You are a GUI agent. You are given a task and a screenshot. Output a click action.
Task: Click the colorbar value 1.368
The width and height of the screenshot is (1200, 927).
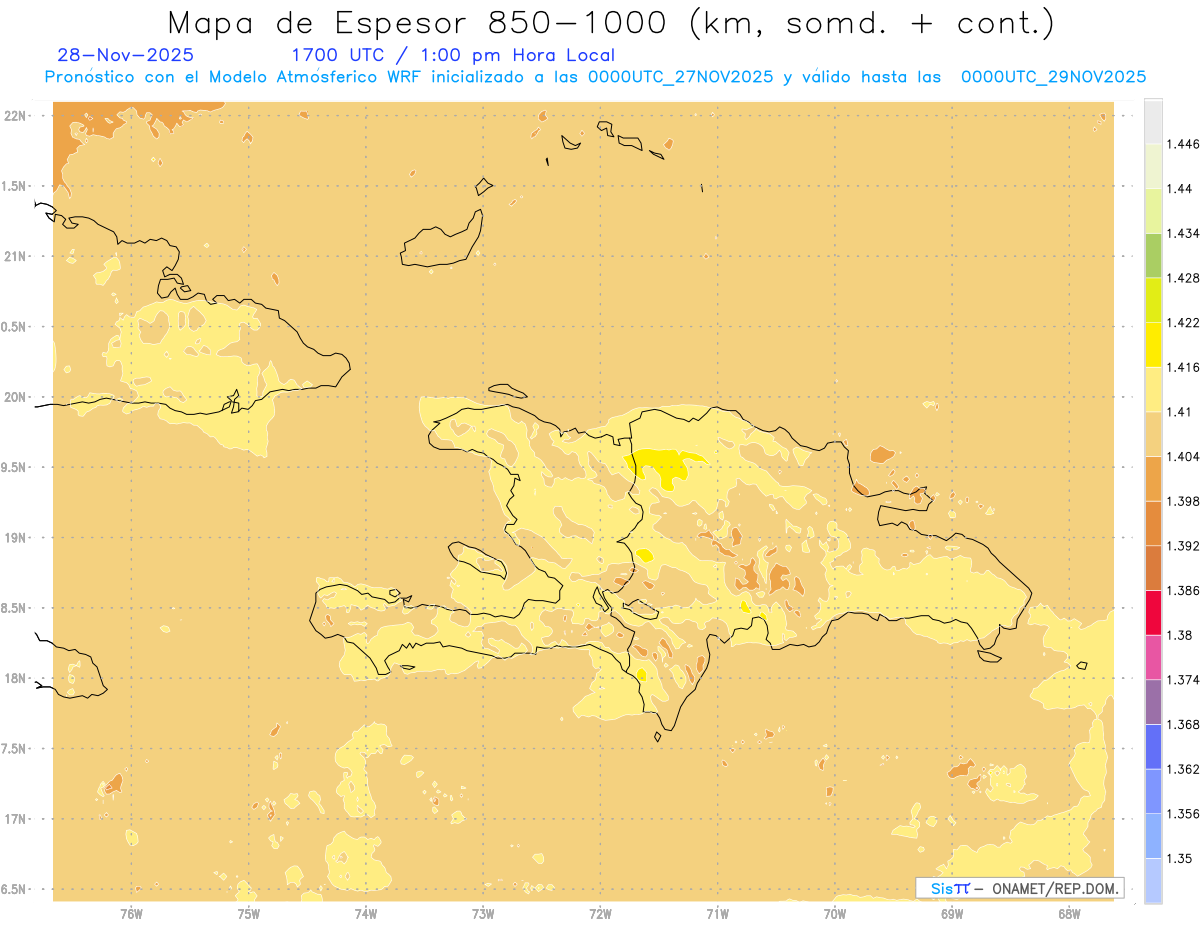(x=1183, y=724)
